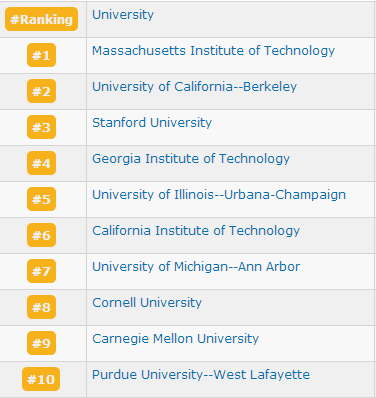Screen dimensions: 376x398
Task: Click the #4 ranking badge
Action: [x=41, y=163]
